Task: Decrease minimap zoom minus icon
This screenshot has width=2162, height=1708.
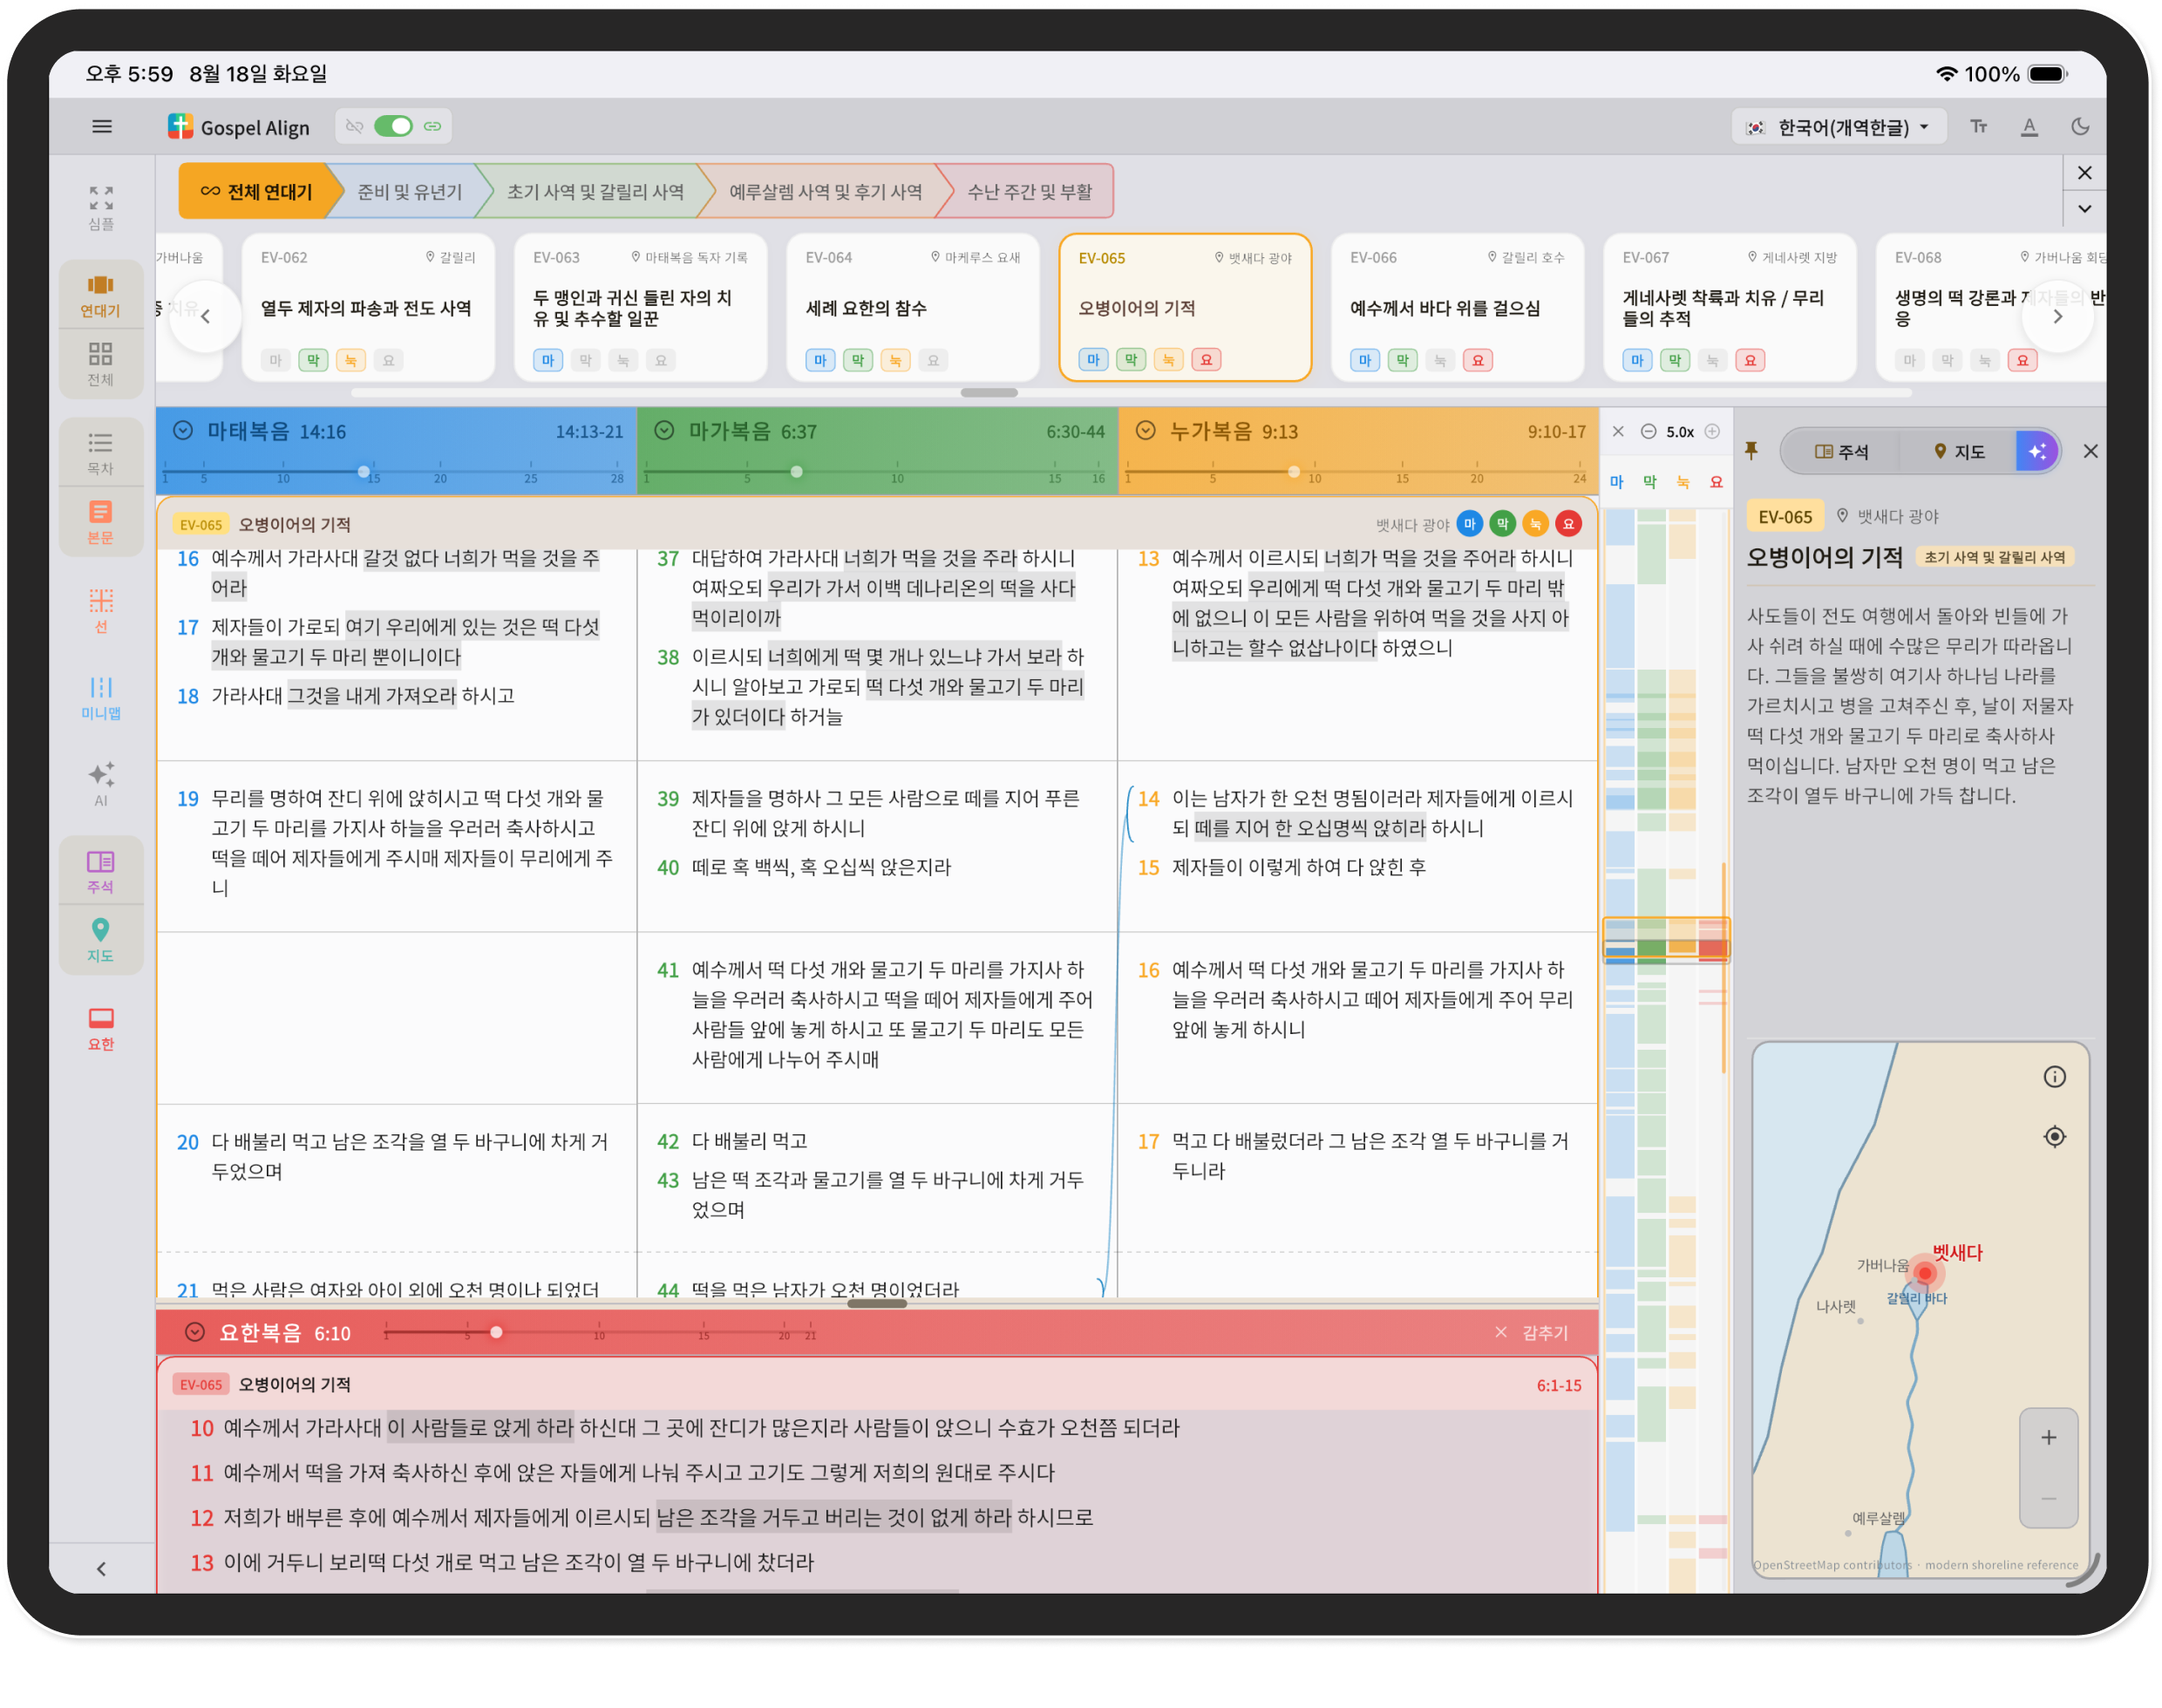Action: [x=1648, y=432]
